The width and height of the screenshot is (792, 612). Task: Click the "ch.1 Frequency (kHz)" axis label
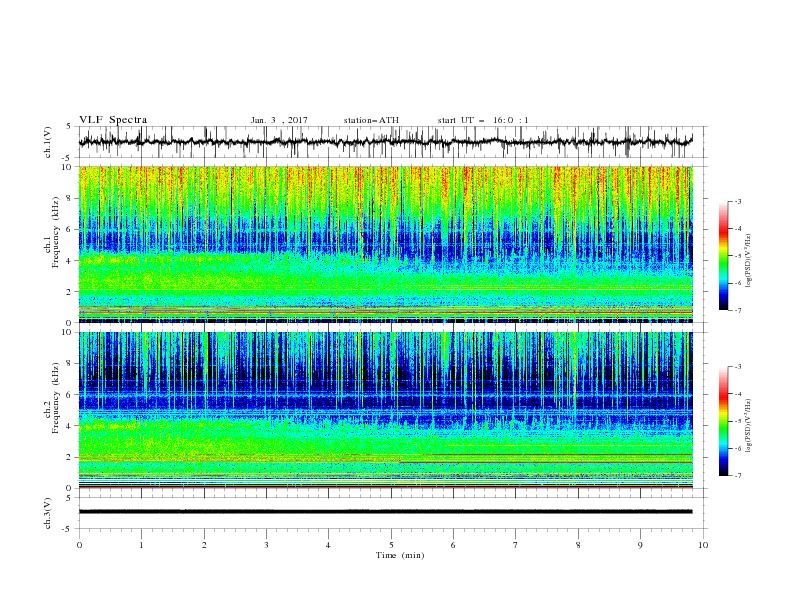coord(52,232)
